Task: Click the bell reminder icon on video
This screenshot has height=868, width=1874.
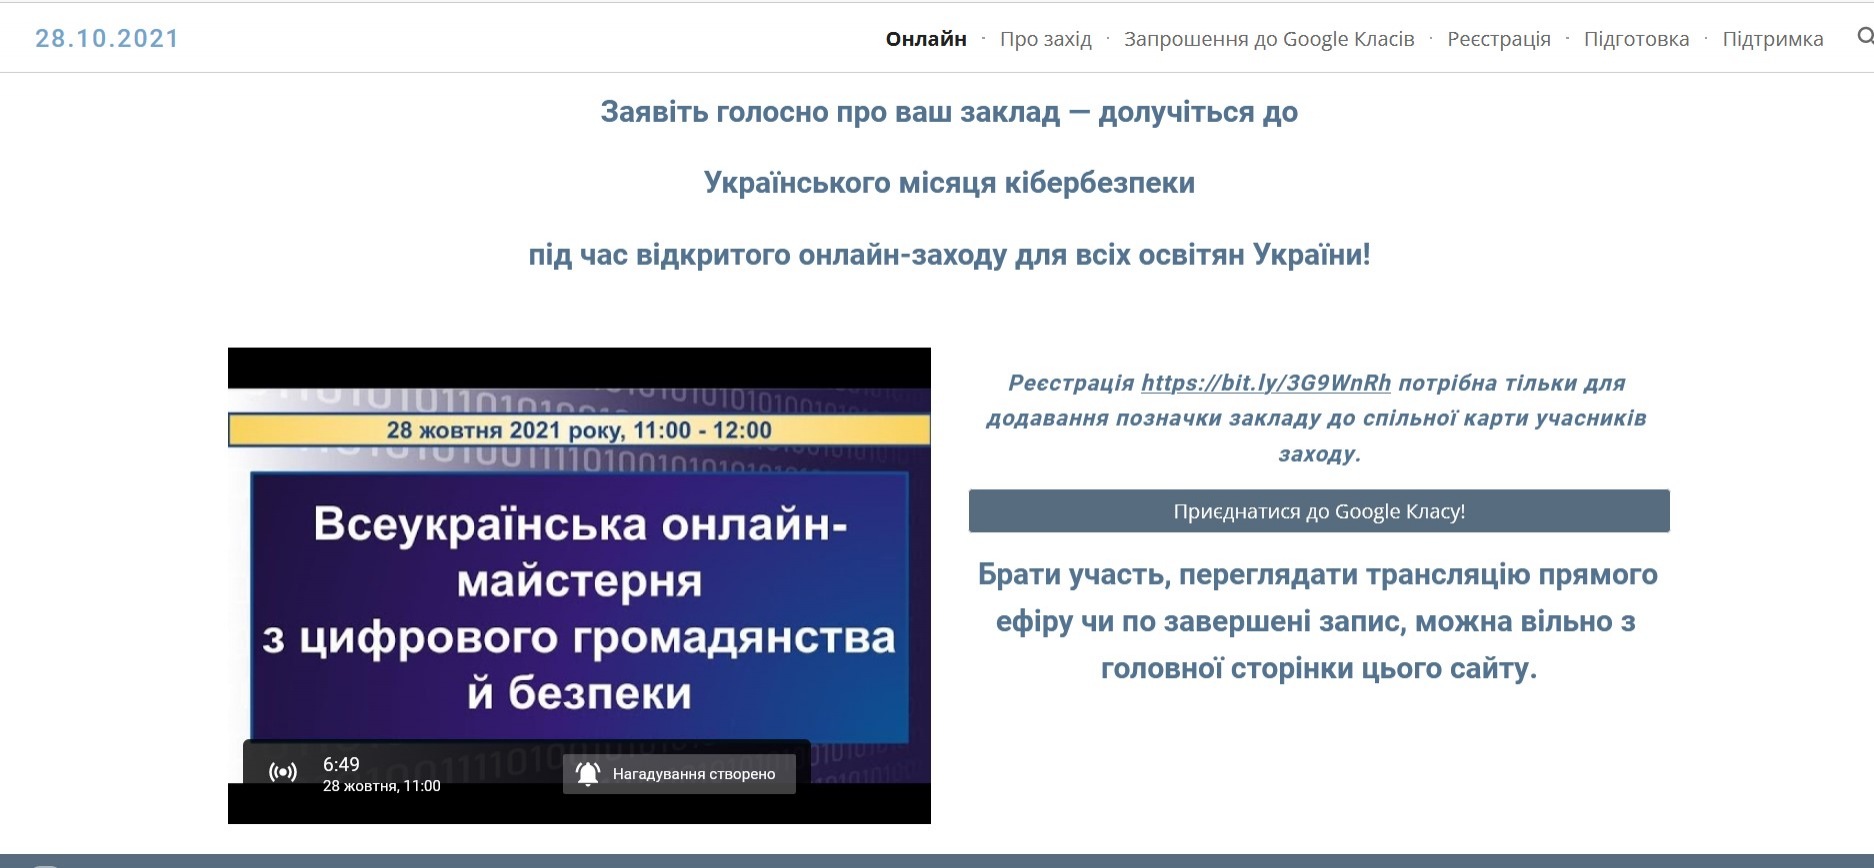Action: pyautogui.click(x=588, y=774)
